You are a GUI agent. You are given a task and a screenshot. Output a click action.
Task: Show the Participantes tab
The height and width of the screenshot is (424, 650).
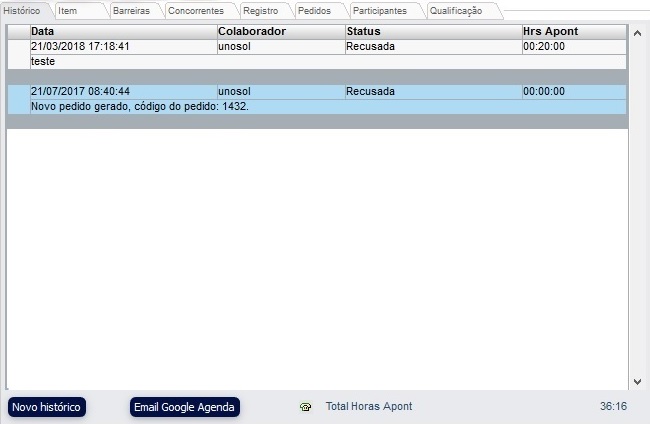pyautogui.click(x=379, y=10)
